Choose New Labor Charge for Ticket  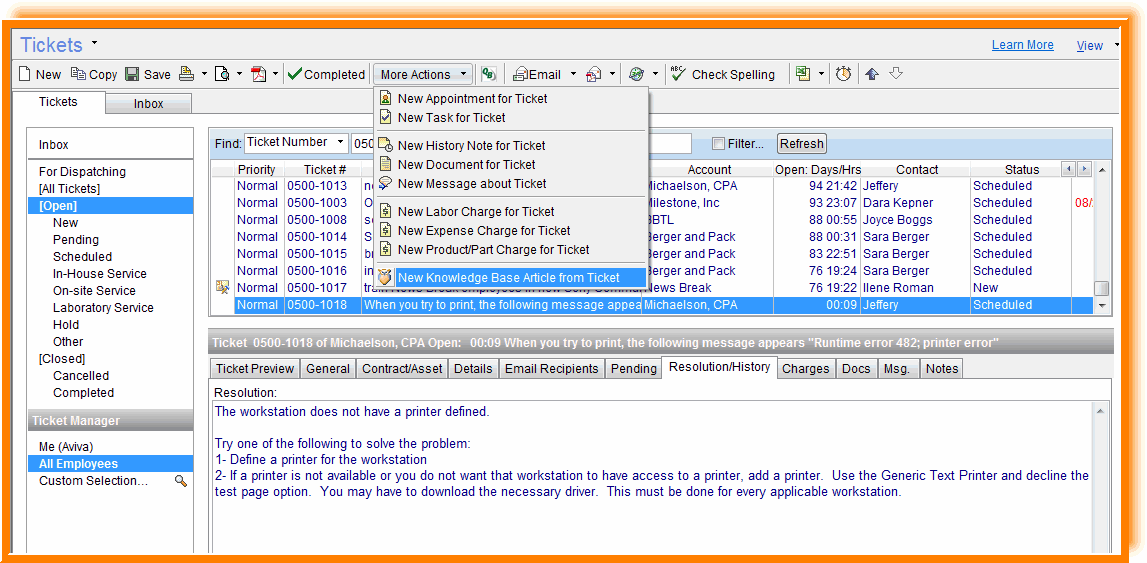tap(475, 212)
